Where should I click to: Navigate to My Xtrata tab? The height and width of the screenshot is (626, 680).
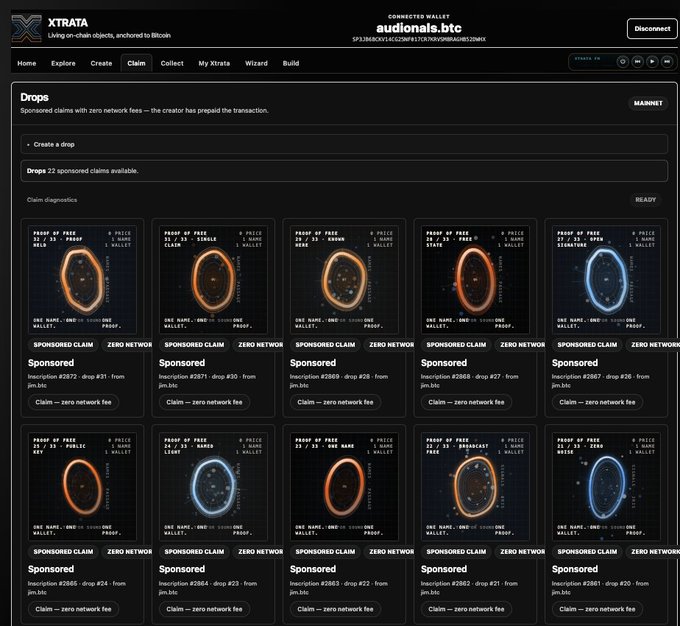(x=214, y=63)
